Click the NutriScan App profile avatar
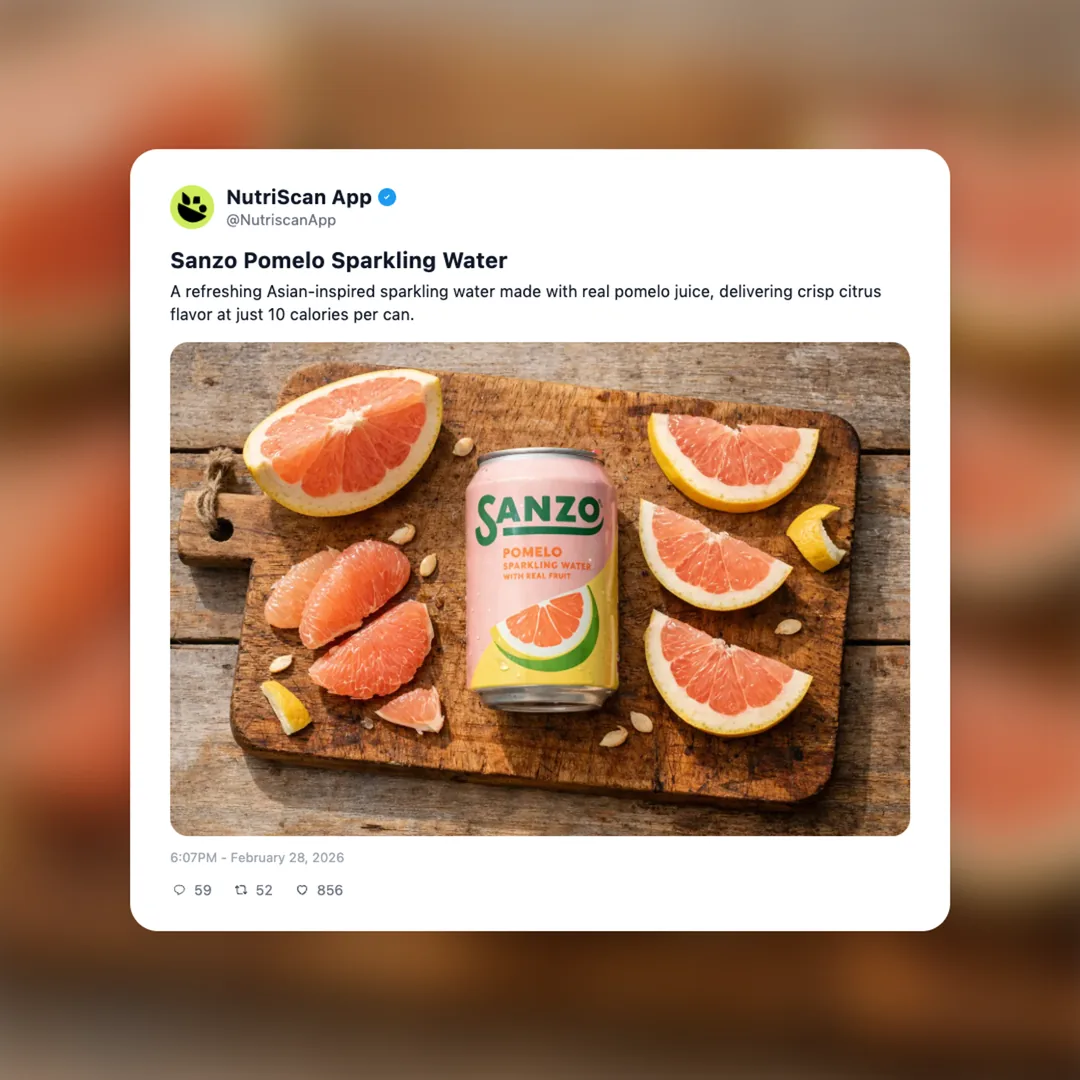This screenshot has width=1080, height=1080. (192, 207)
